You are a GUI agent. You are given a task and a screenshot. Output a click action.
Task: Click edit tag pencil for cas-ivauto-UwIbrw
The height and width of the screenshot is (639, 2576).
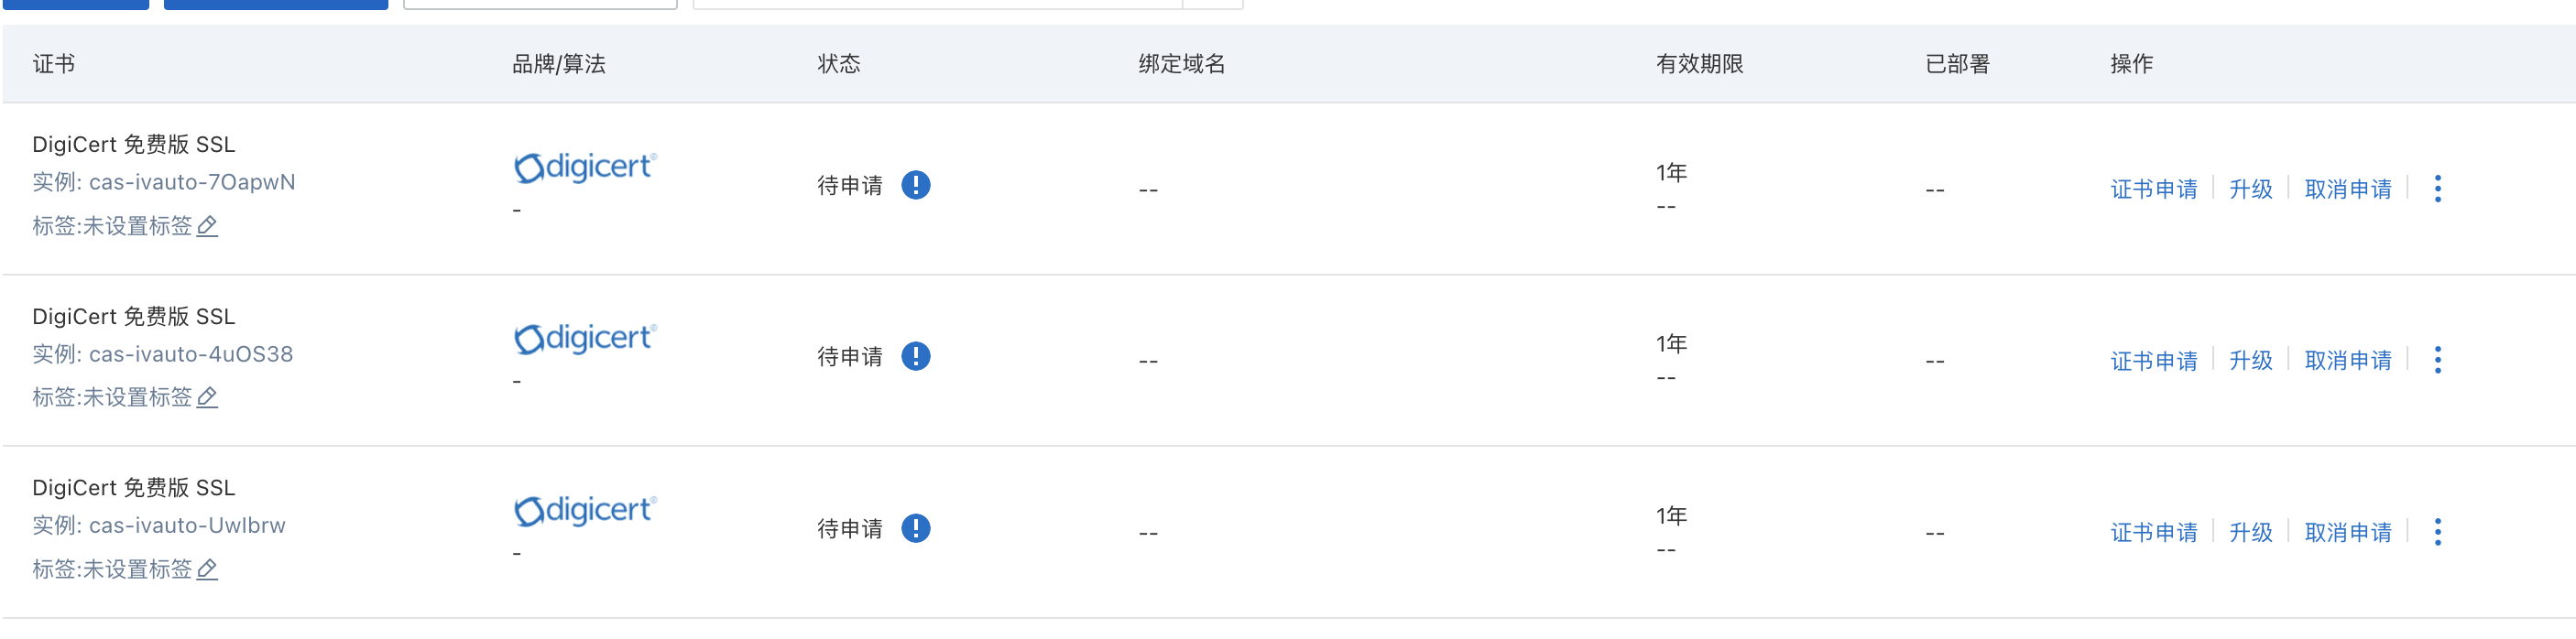[x=207, y=569]
